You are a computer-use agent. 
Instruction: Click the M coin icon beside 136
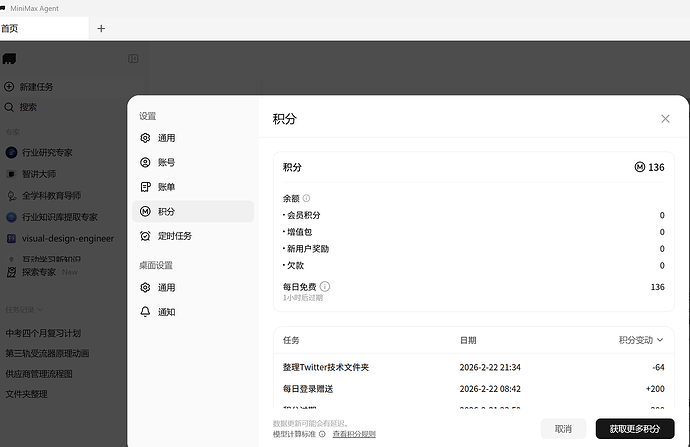[x=640, y=167]
